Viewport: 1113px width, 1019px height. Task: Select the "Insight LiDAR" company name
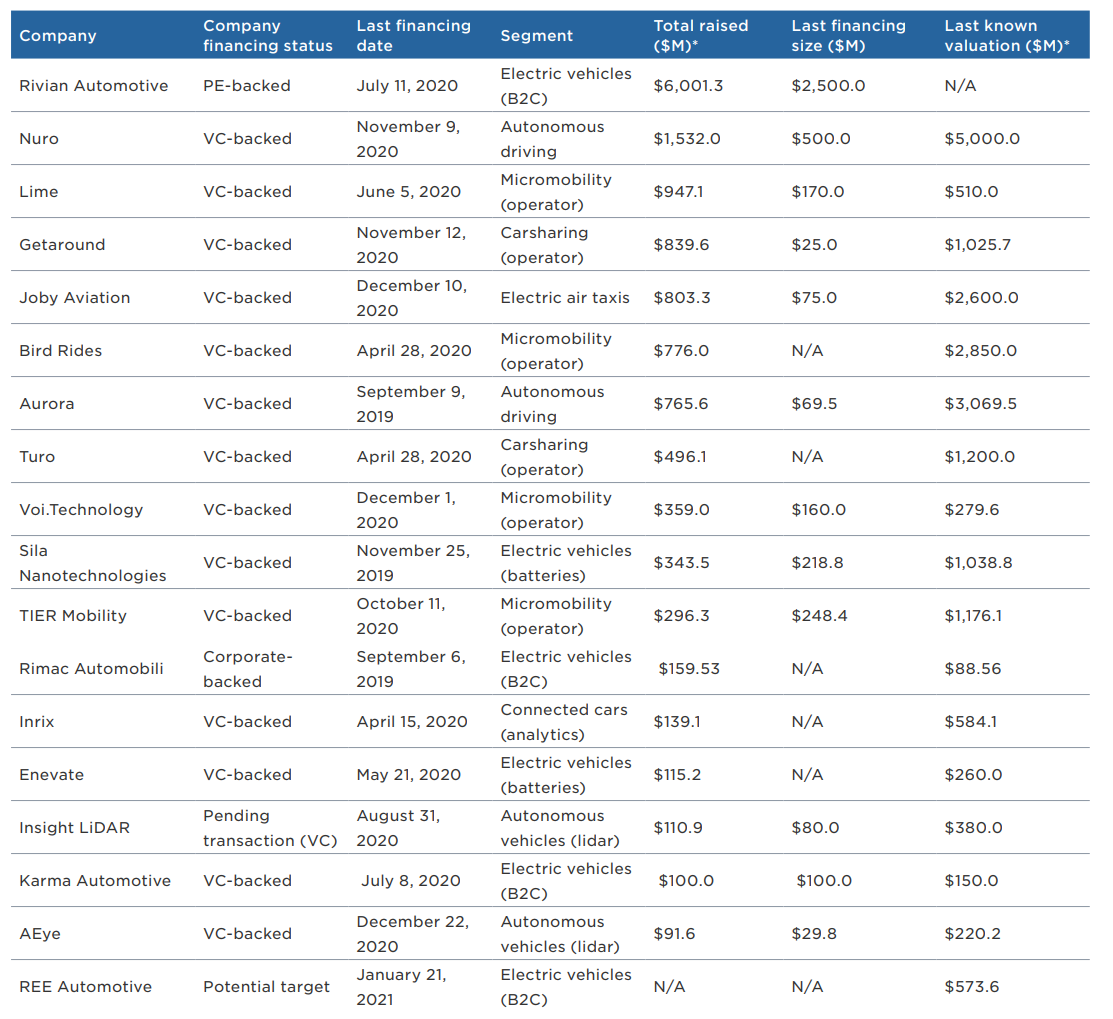pyautogui.click(x=75, y=827)
